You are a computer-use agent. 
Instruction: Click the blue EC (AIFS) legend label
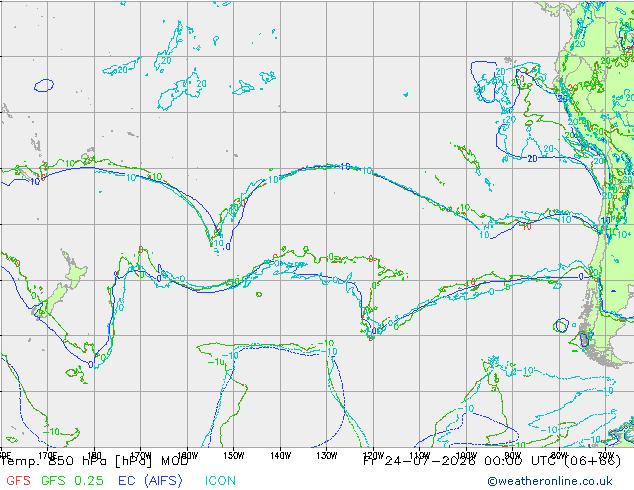tap(150, 481)
